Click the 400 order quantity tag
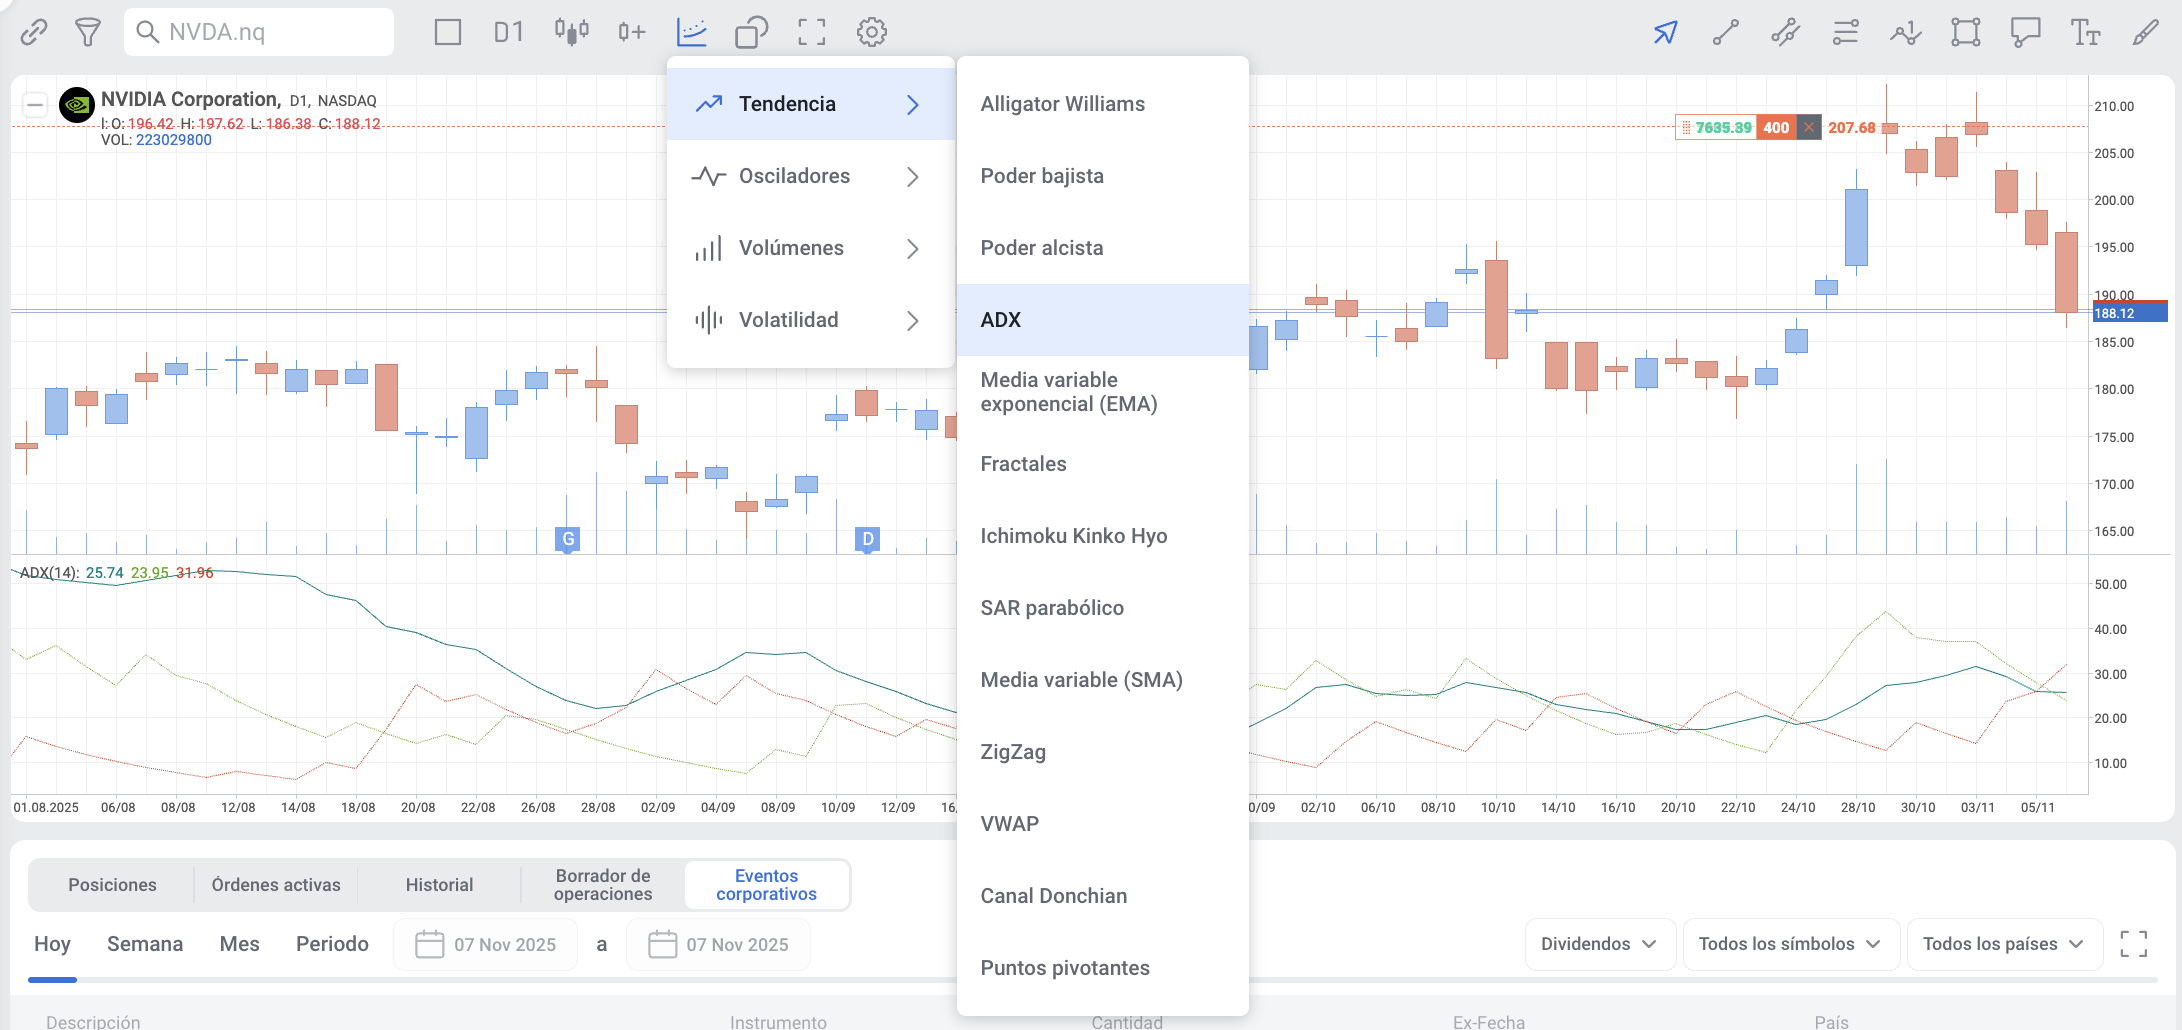The width and height of the screenshot is (2182, 1030). click(1776, 128)
